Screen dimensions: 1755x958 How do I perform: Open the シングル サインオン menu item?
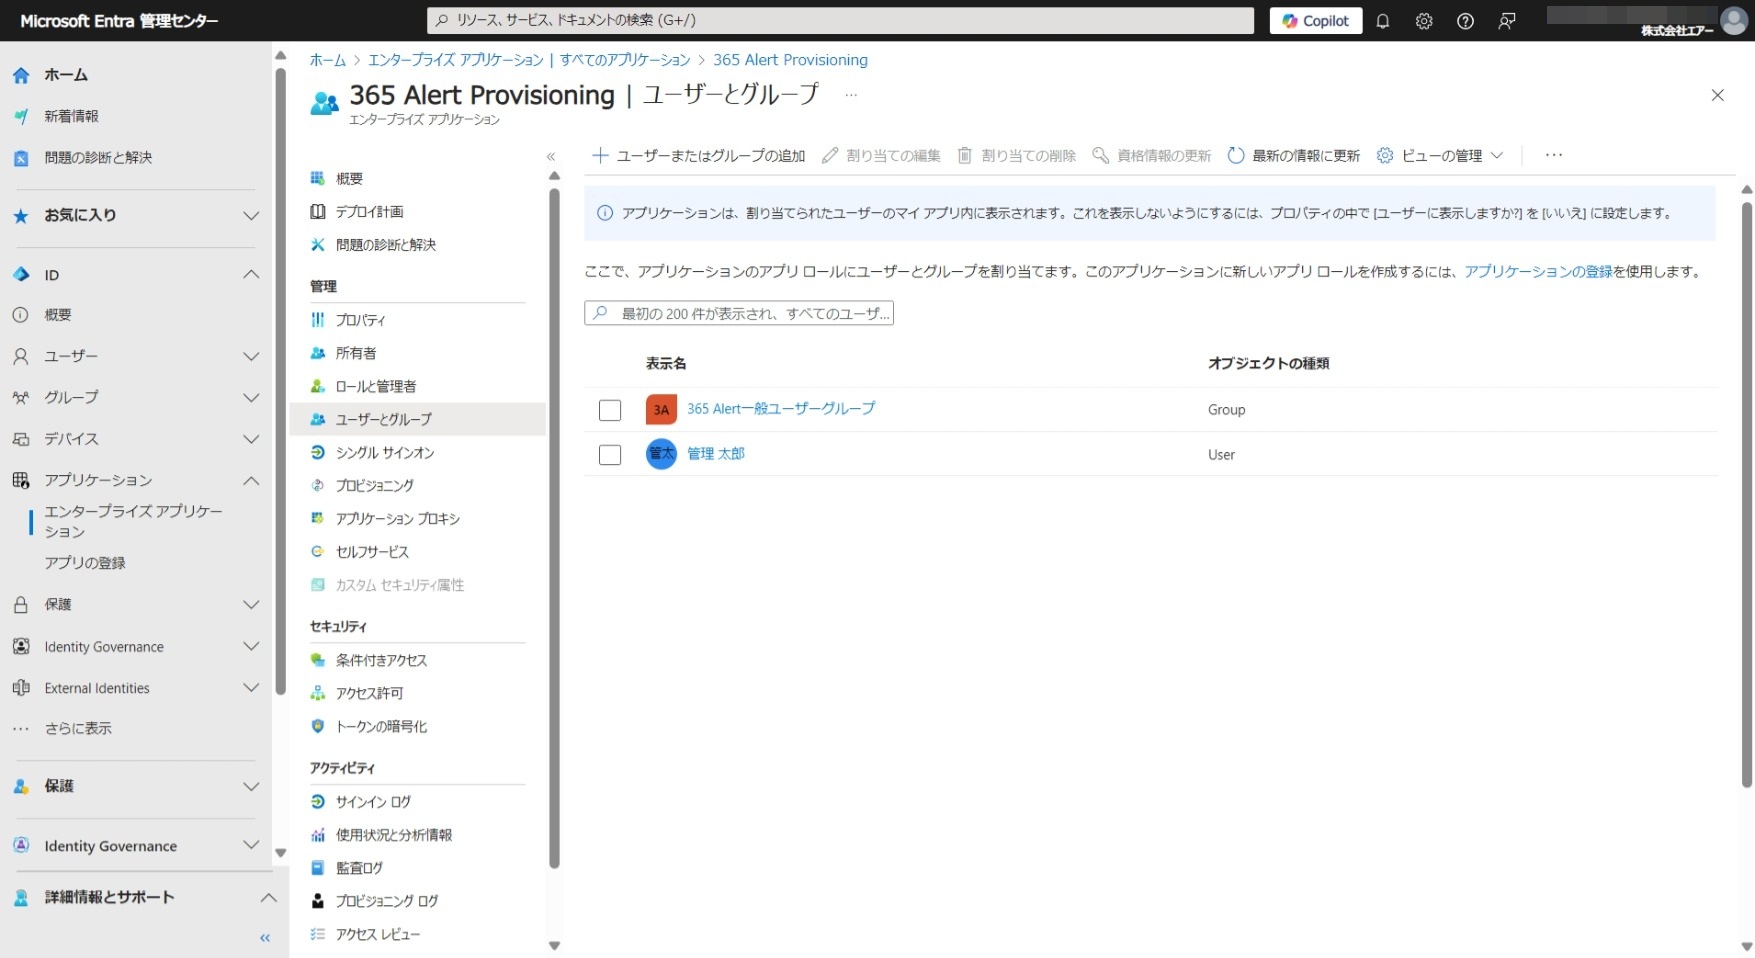384,453
